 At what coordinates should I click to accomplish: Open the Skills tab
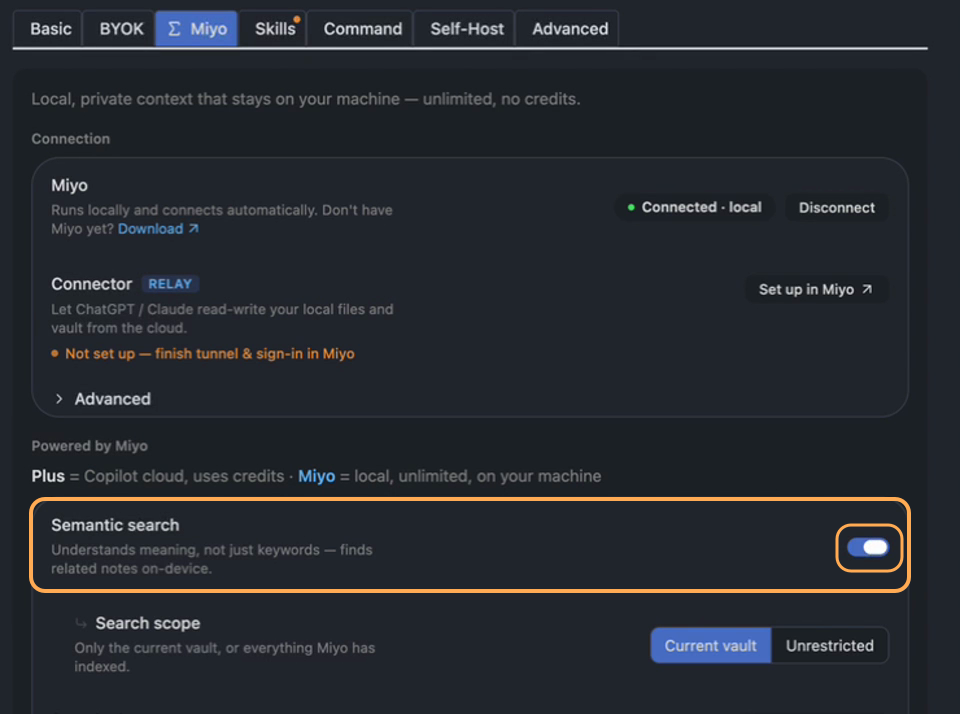[x=272, y=28]
